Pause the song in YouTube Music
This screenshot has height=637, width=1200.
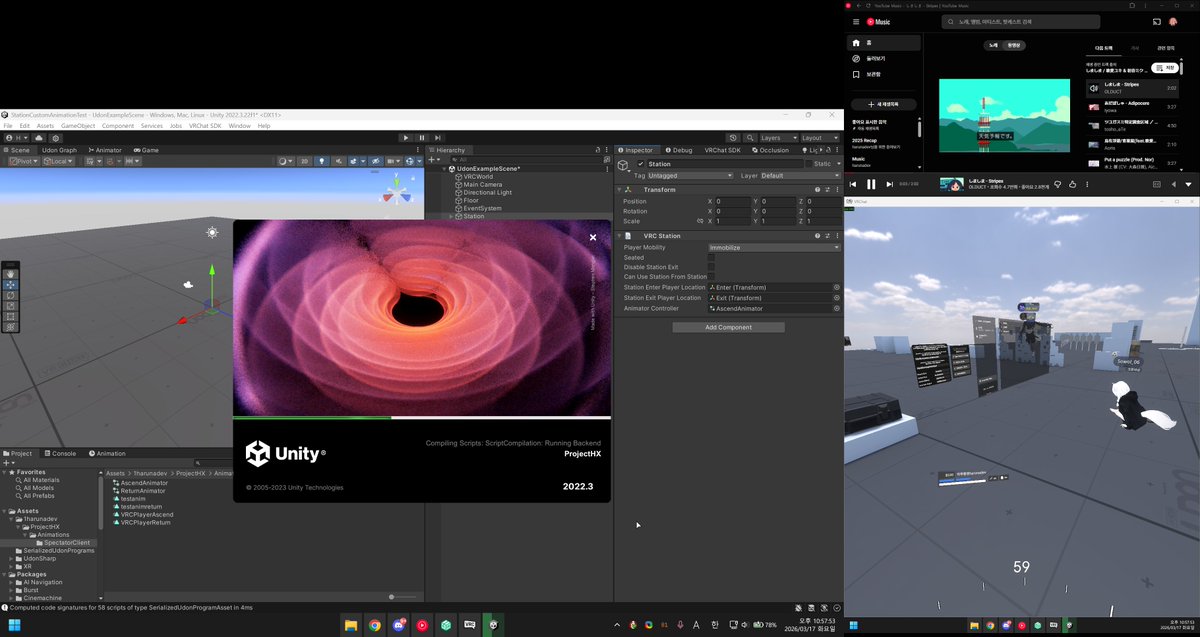click(x=871, y=184)
